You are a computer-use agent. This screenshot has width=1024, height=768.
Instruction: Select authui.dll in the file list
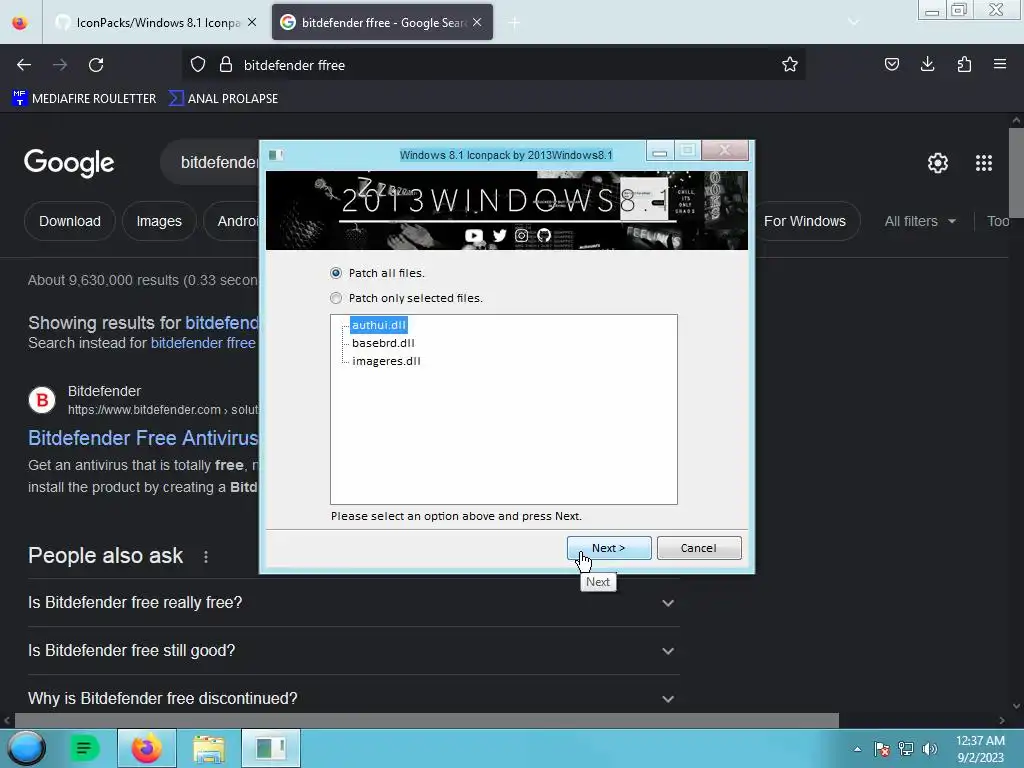pos(379,325)
